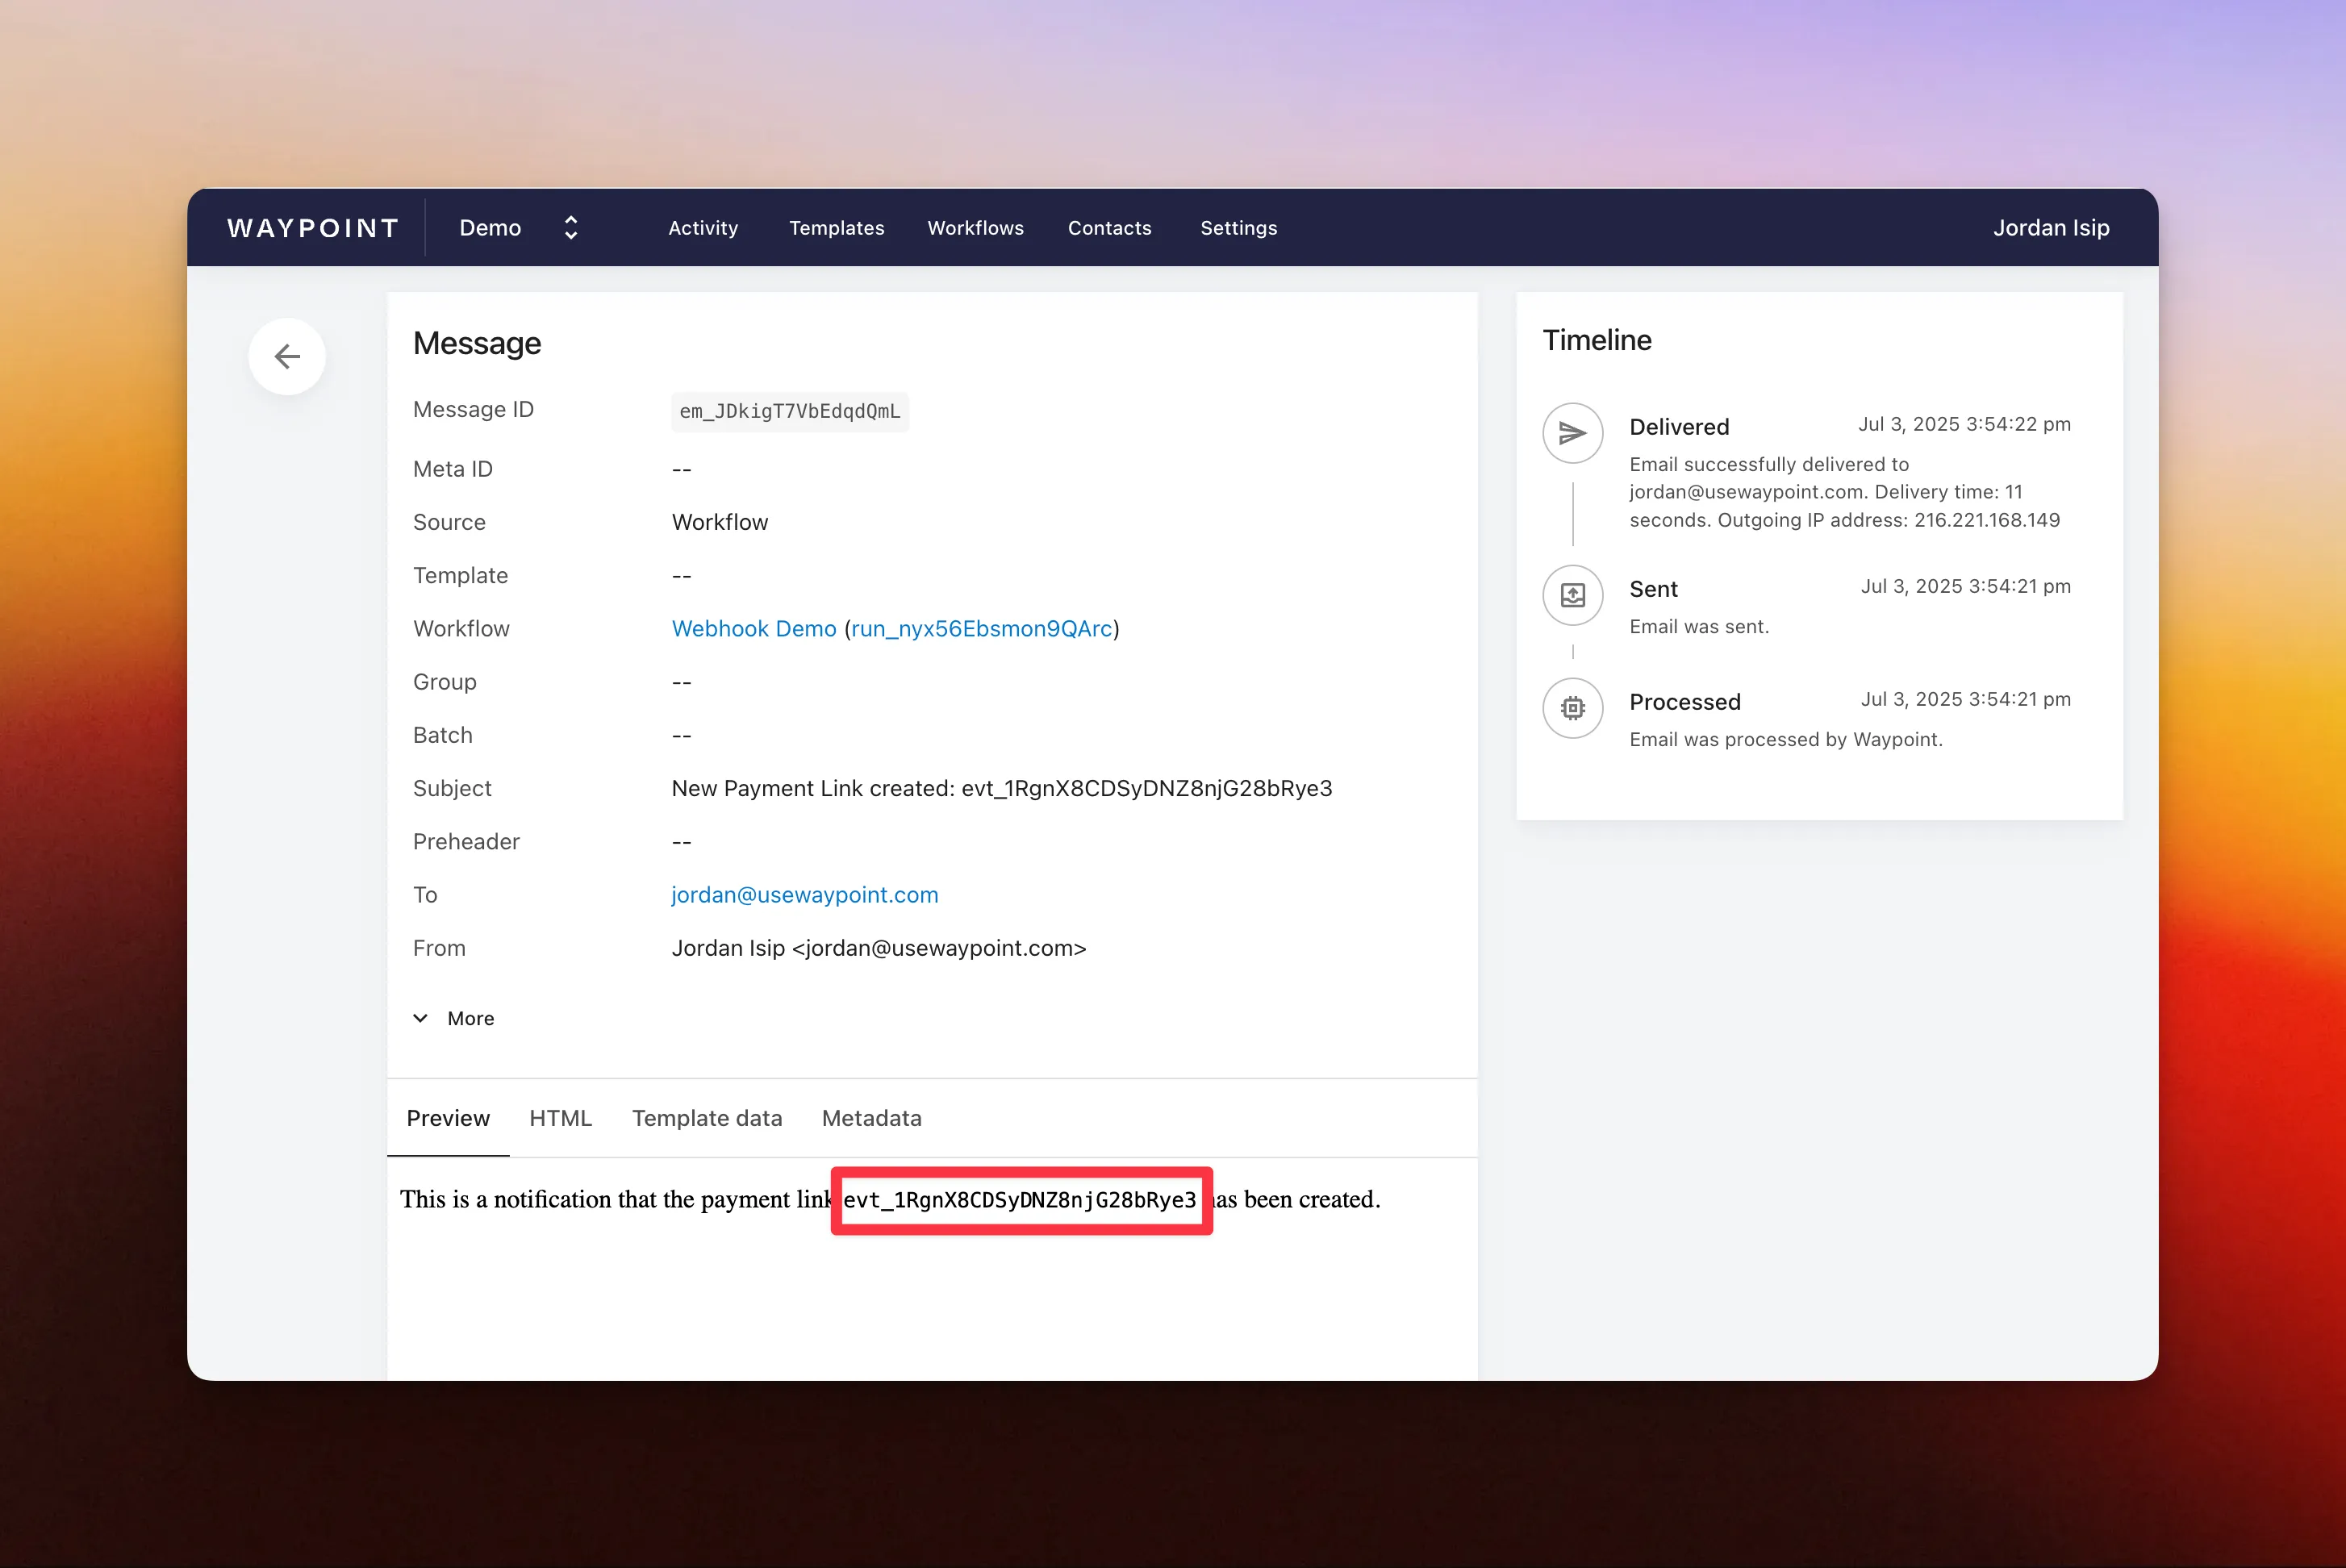Screen dimensions: 2346x1568
Task: Open the run_nyx56Ebsmon9QArc run link
Action: point(981,629)
